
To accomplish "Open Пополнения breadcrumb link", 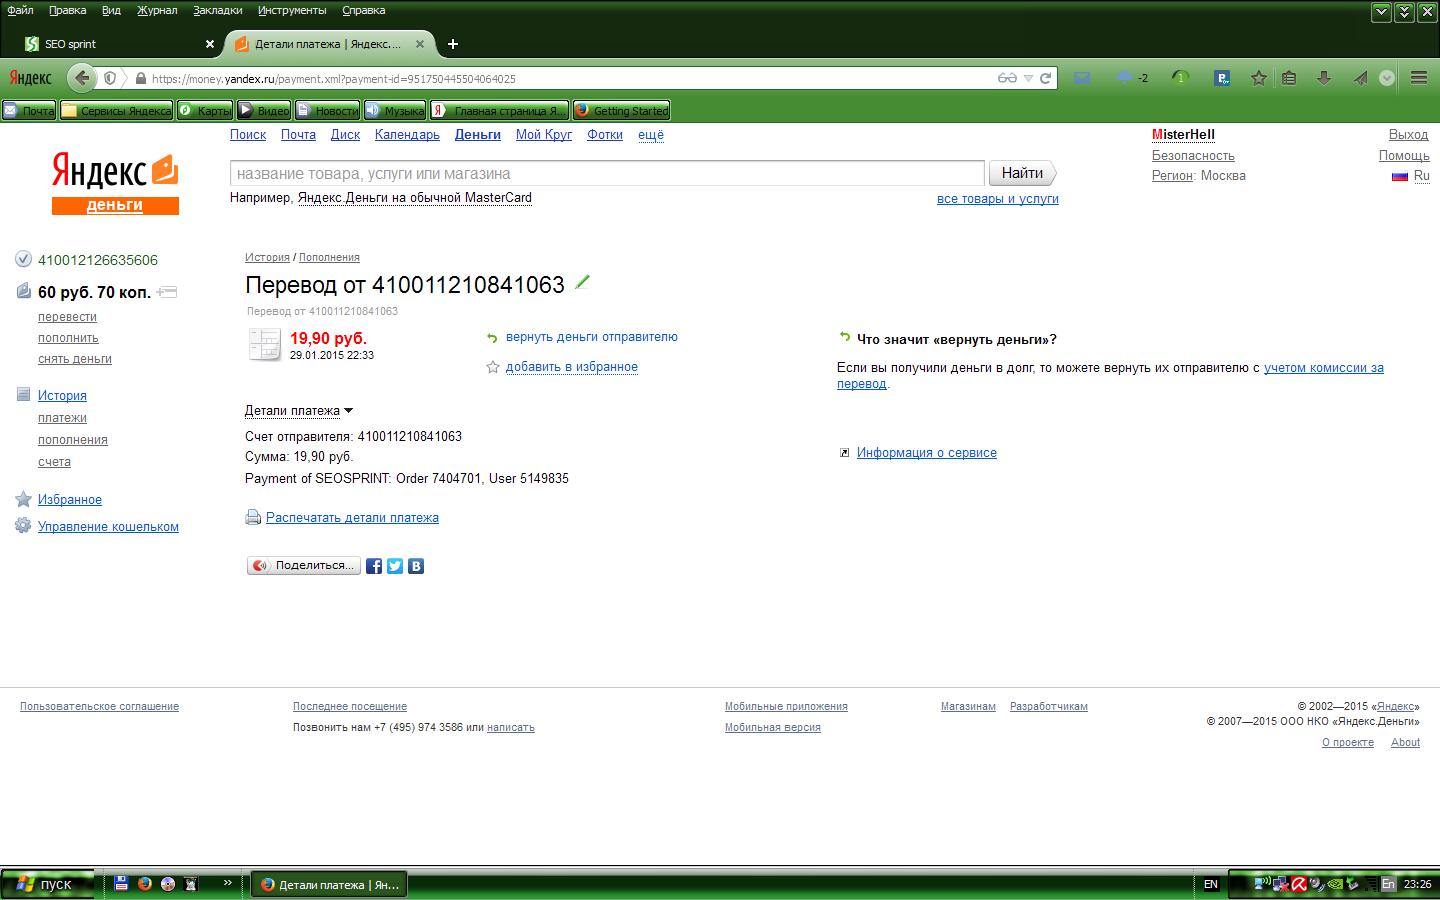I will pos(329,258).
